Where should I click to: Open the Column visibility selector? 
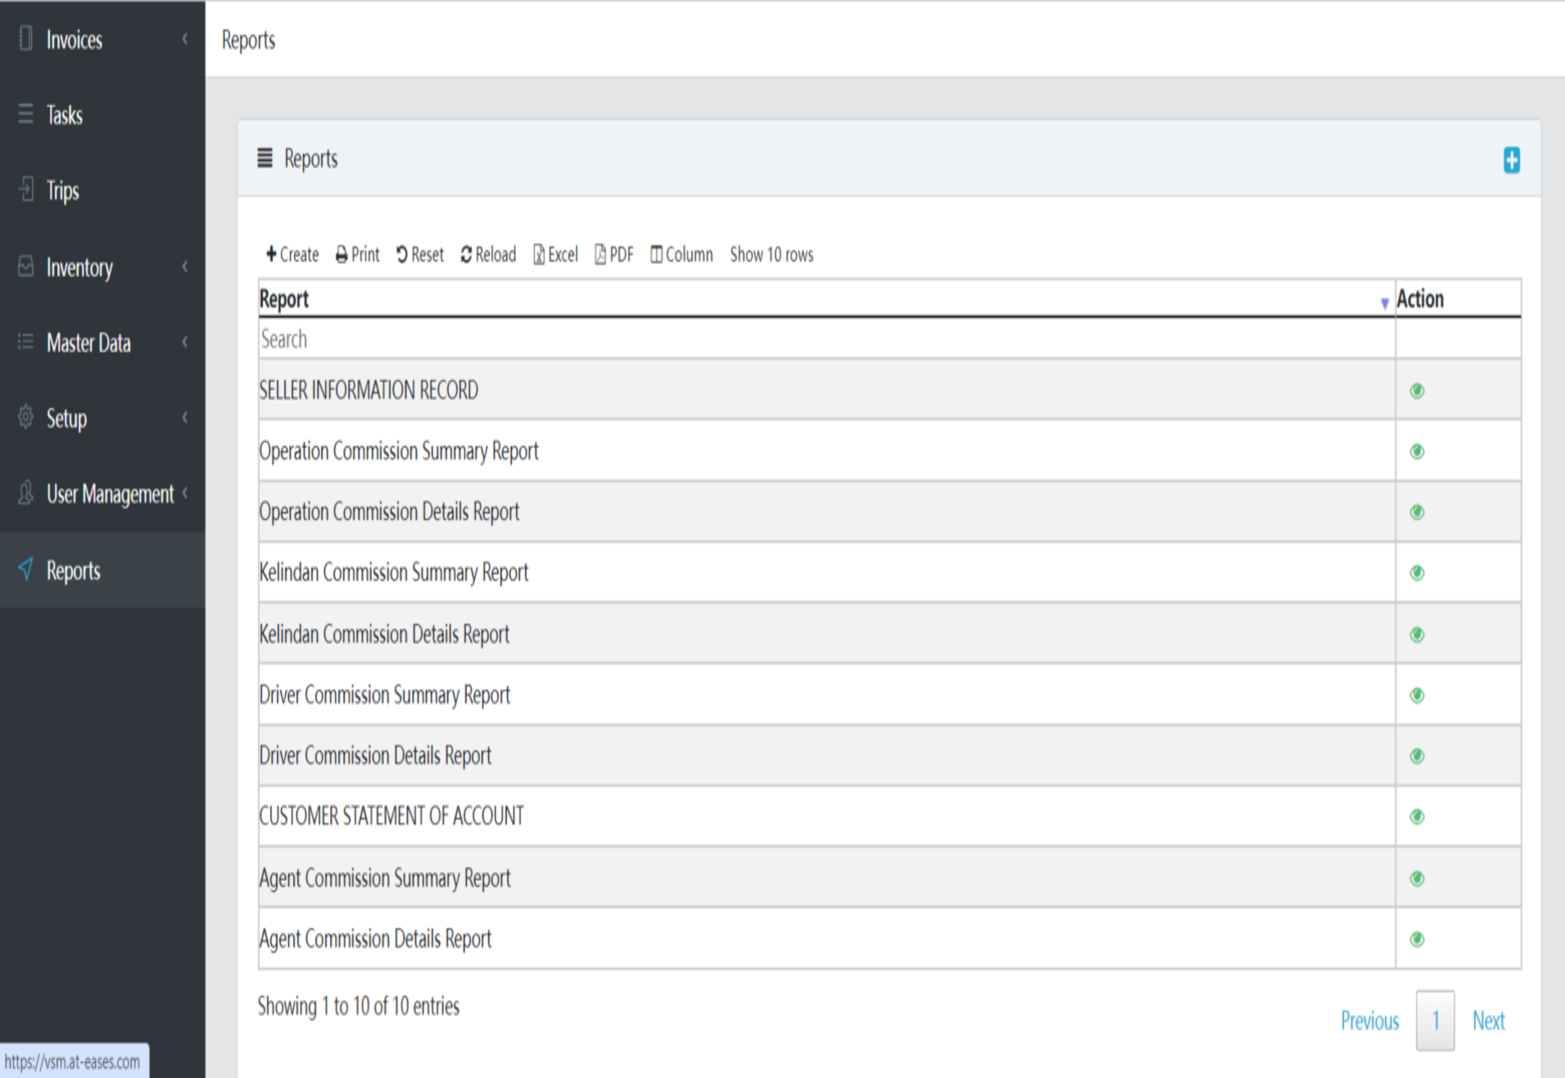coord(681,255)
